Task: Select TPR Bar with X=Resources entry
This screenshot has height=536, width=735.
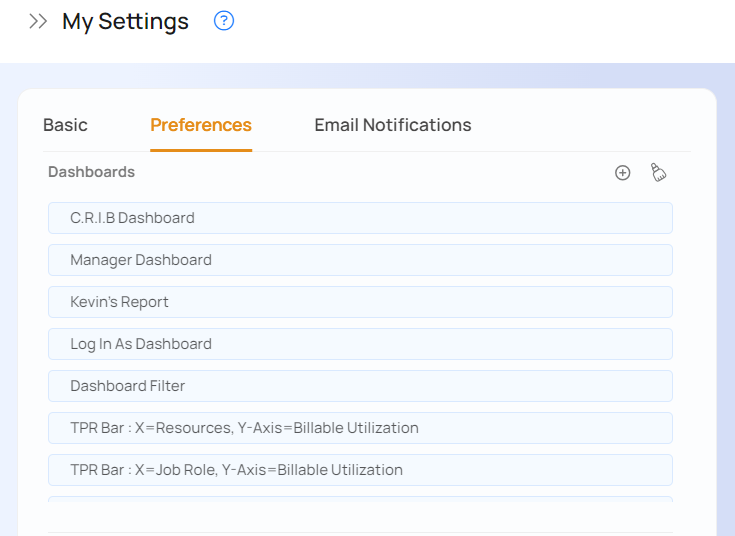Action: (360, 428)
